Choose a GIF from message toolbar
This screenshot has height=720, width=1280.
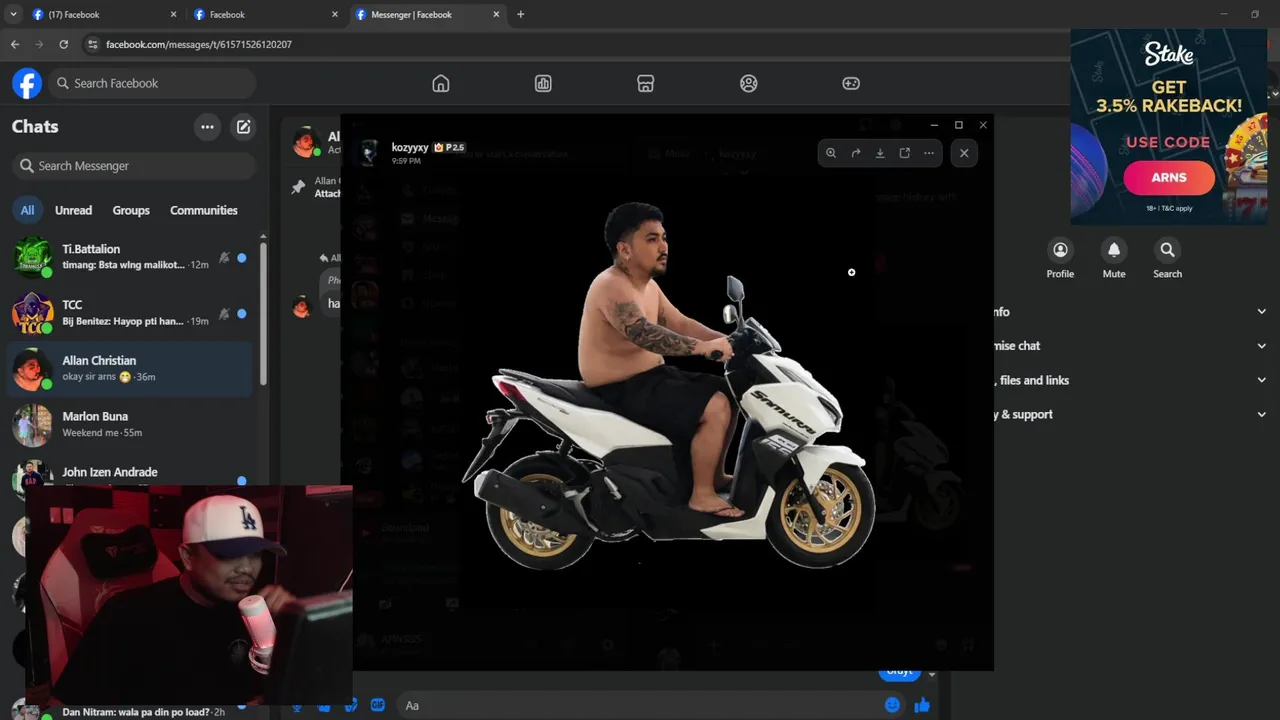pos(378,705)
